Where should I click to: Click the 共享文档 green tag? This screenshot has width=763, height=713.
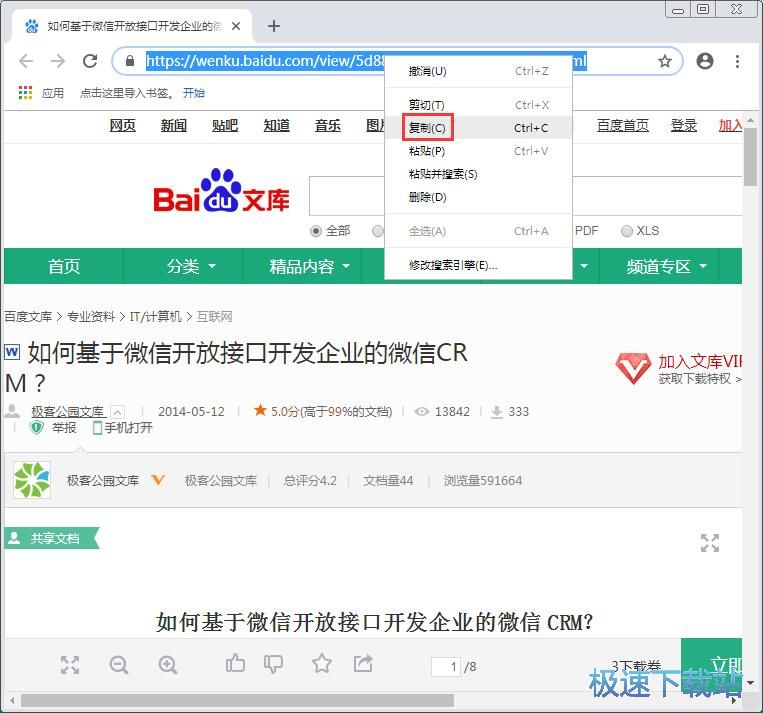point(52,538)
